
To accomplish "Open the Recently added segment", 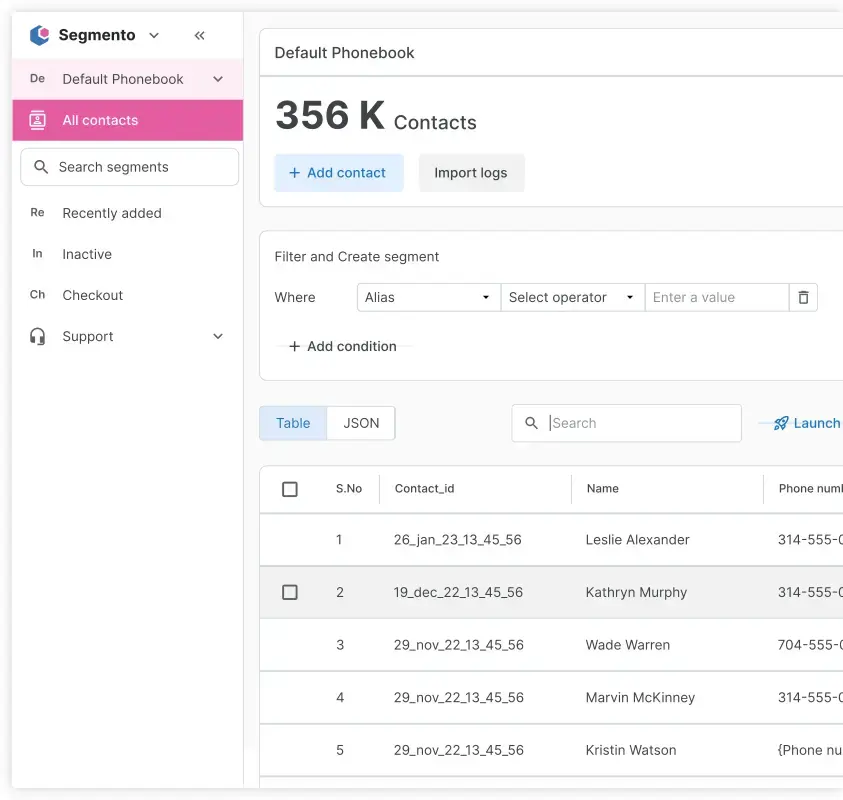I will point(112,213).
